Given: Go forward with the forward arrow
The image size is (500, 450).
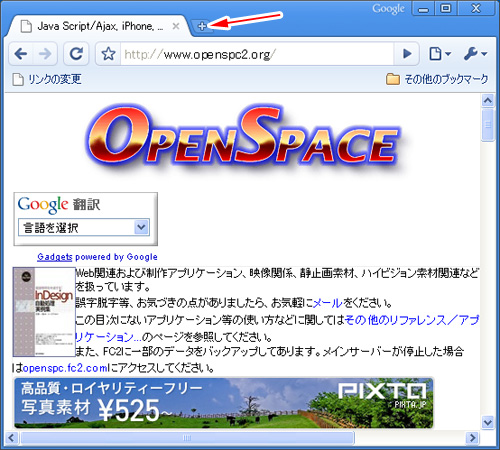Looking at the screenshot, I should pyautogui.click(x=45, y=54).
